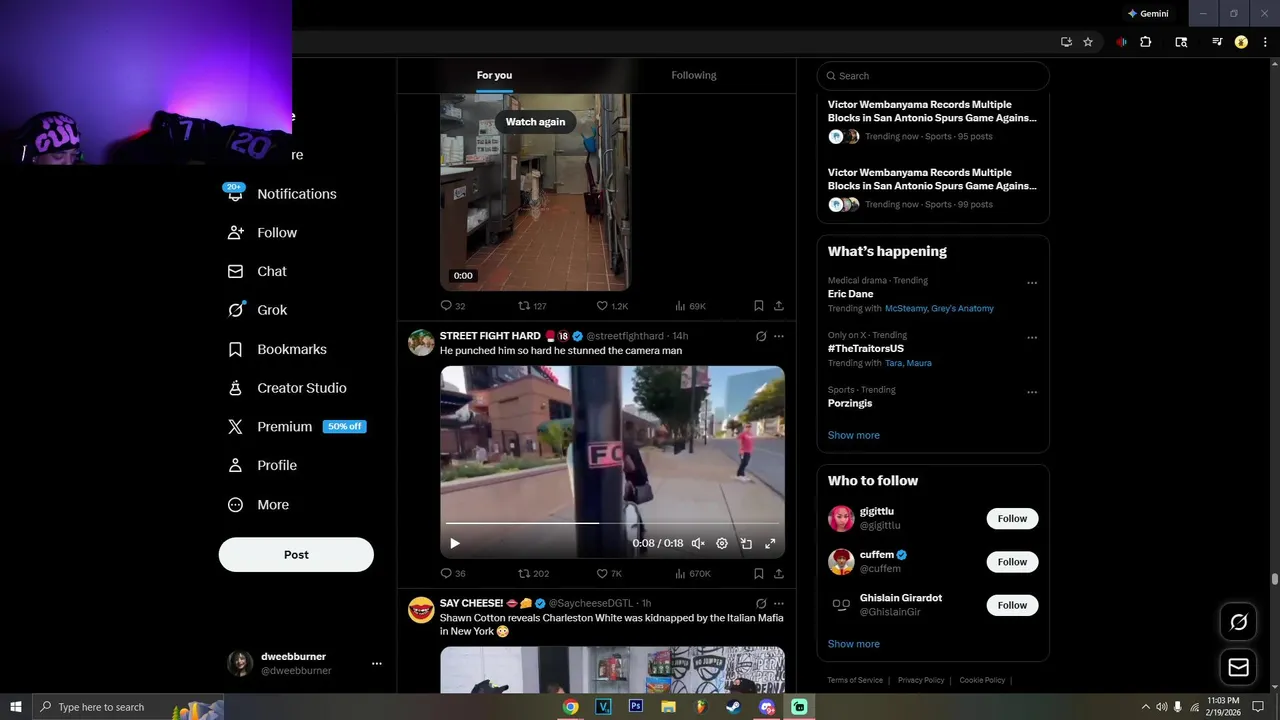Open Chrome three-dot menu
The width and height of the screenshot is (1280, 720).
[x=1265, y=42]
